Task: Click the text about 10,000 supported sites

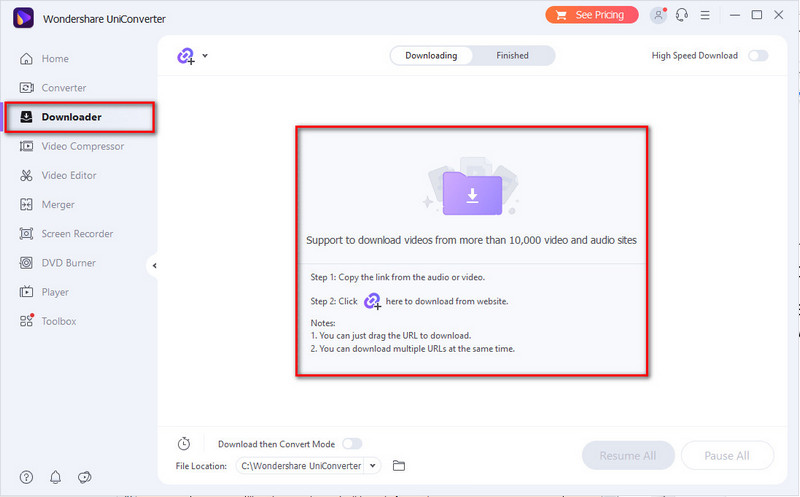Action: pyautogui.click(x=471, y=240)
